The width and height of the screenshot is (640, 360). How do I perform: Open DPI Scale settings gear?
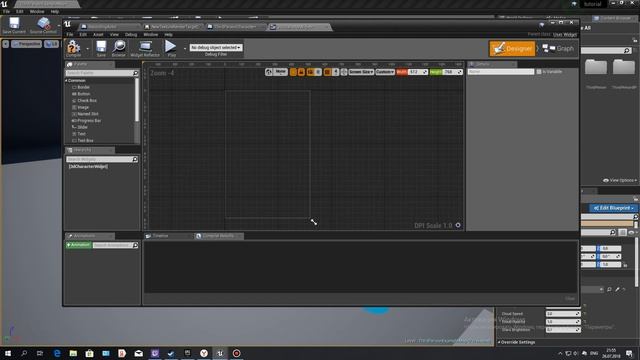pyautogui.click(x=458, y=225)
